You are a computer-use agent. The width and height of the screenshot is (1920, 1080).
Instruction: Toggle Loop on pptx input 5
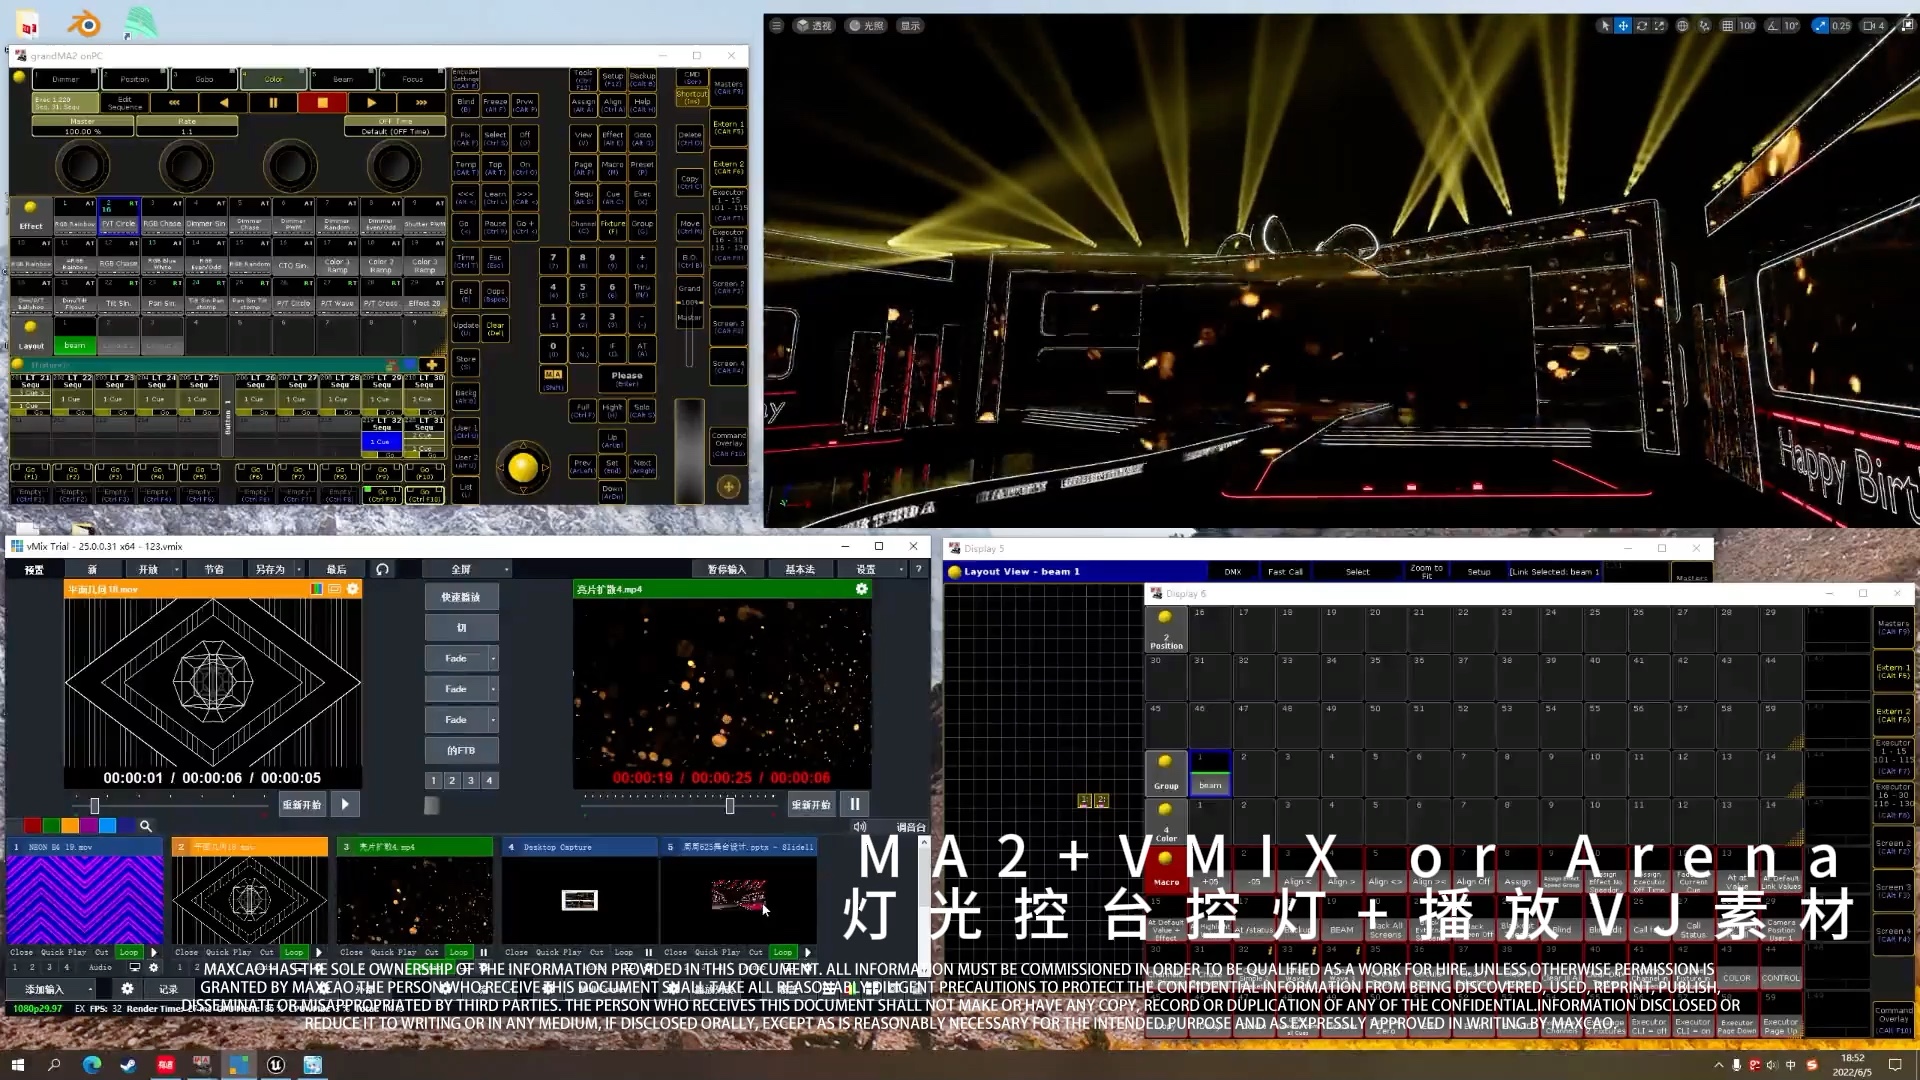783,952
